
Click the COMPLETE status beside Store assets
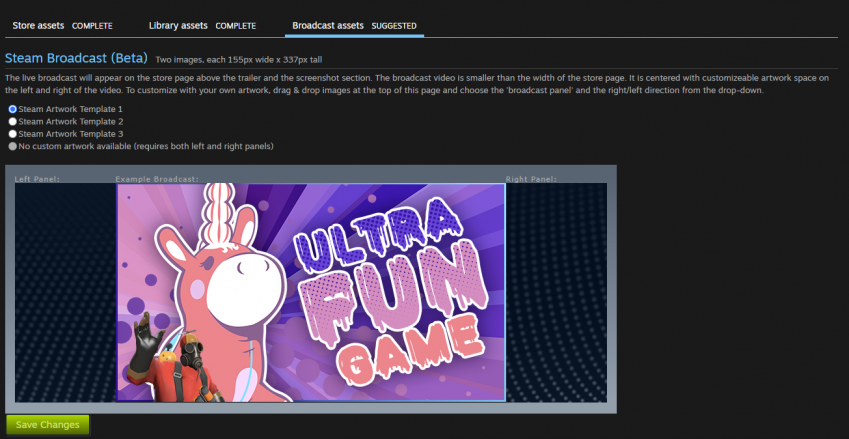coord(92,26)
